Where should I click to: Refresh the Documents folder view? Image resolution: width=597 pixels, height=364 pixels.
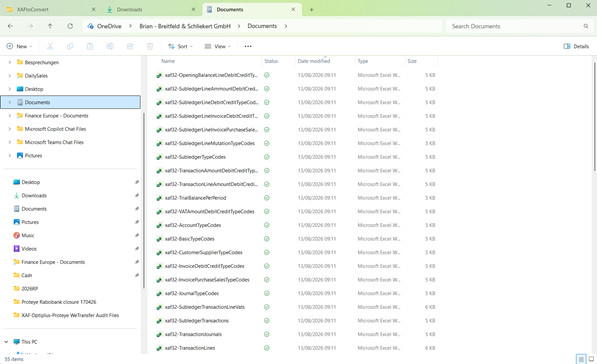70,26
